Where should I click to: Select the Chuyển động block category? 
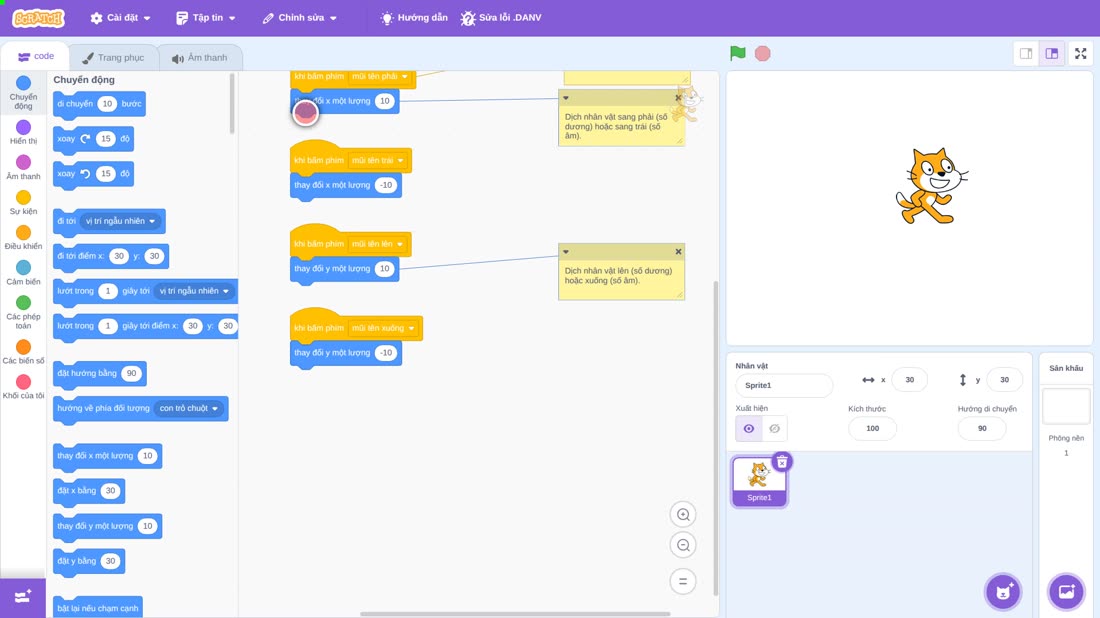pos(23,93)
